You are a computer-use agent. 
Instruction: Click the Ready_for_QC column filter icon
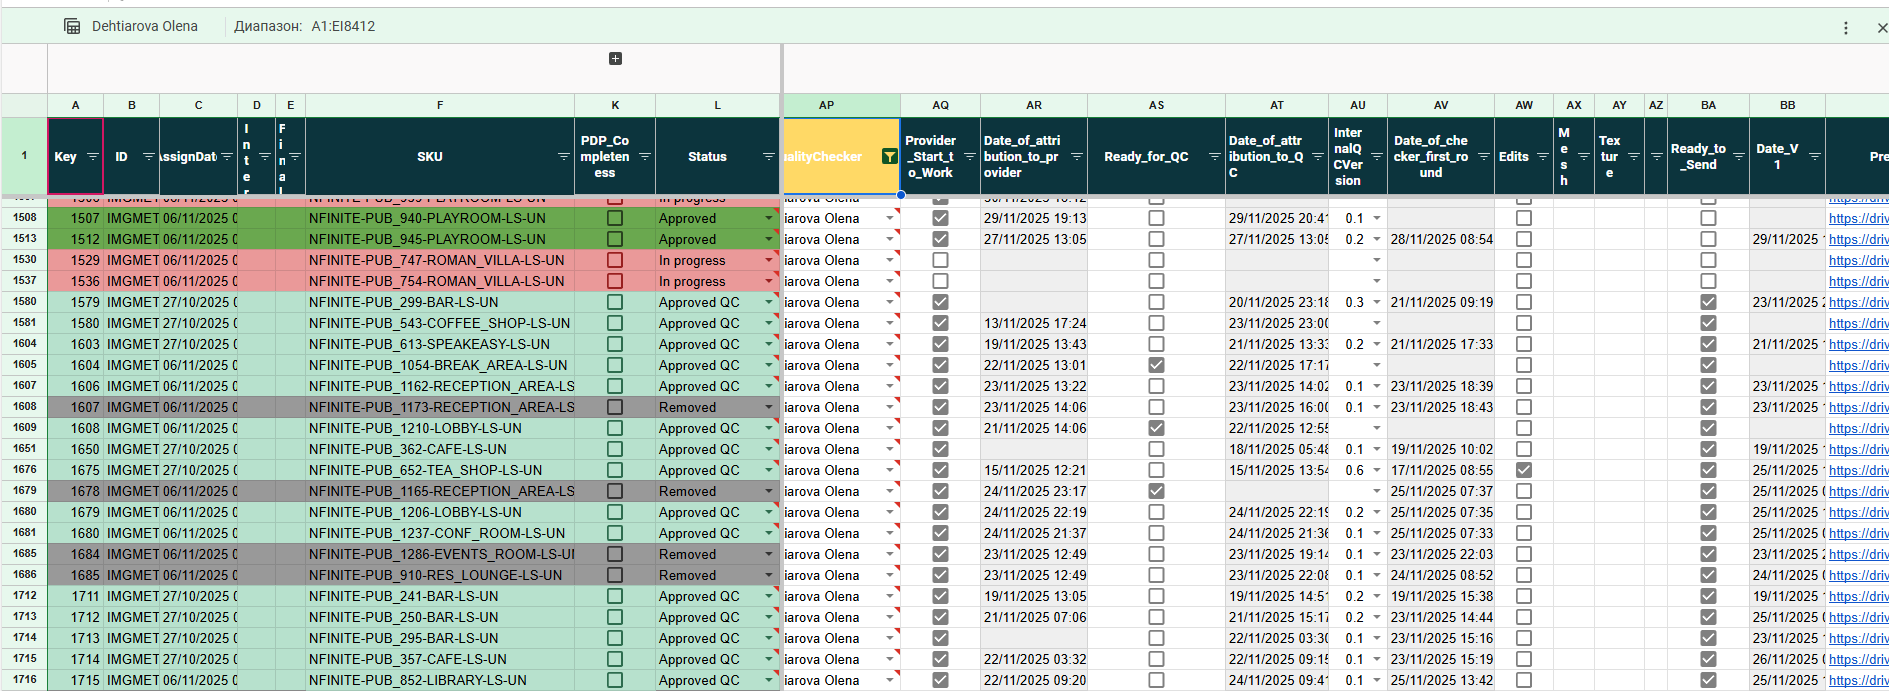1214,157
